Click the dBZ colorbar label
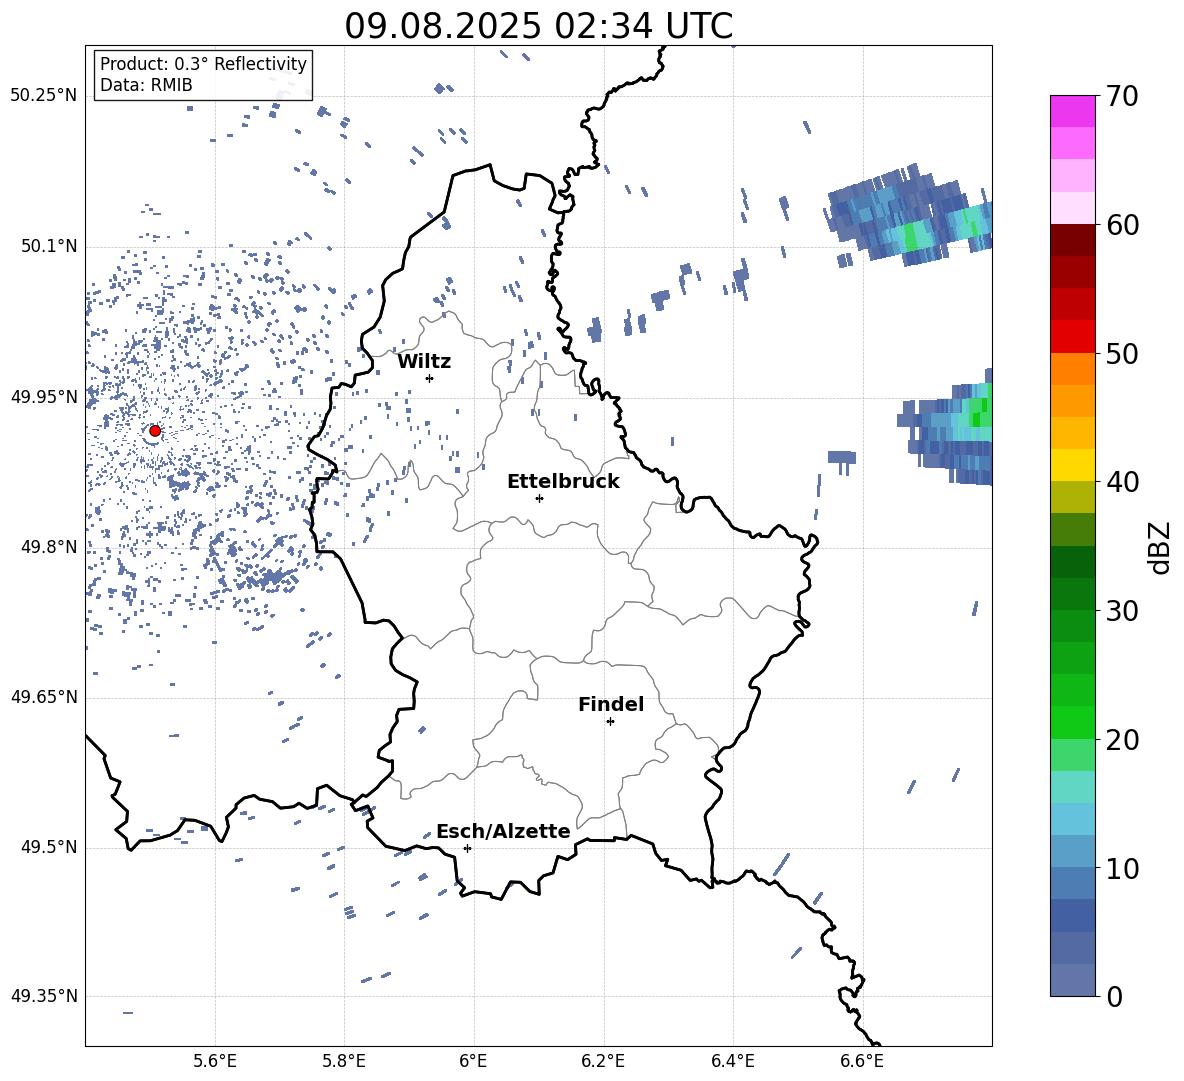 click(1159, 547)
